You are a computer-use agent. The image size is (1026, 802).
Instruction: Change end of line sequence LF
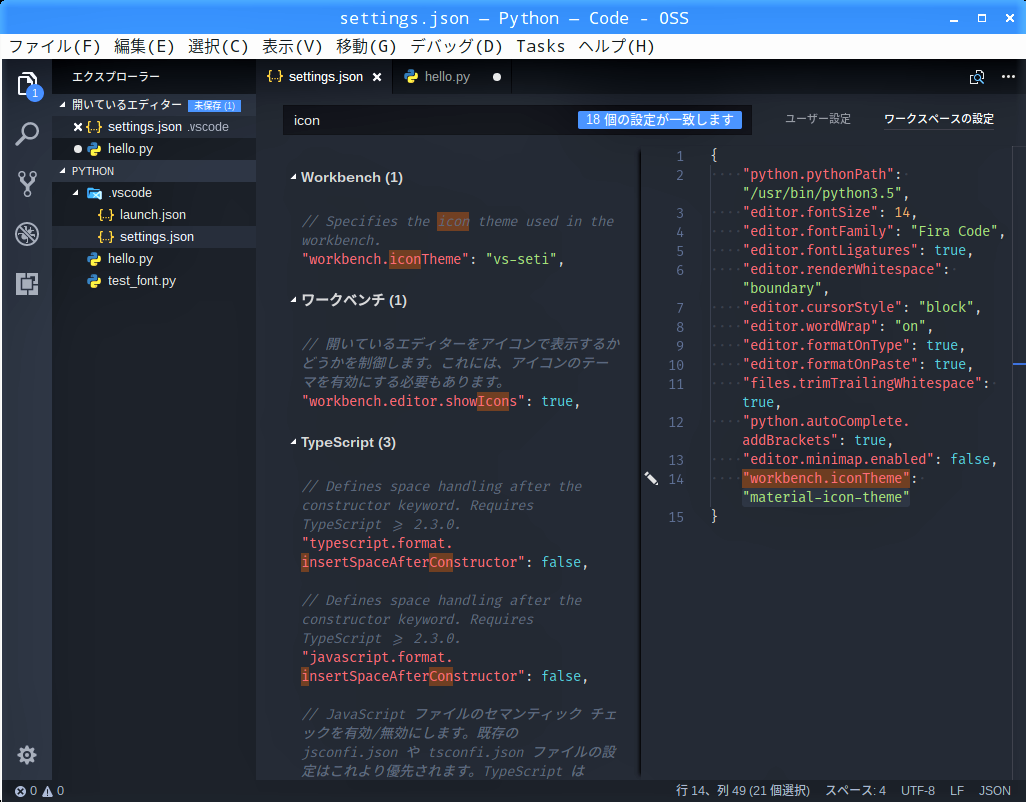click(957, 791)
